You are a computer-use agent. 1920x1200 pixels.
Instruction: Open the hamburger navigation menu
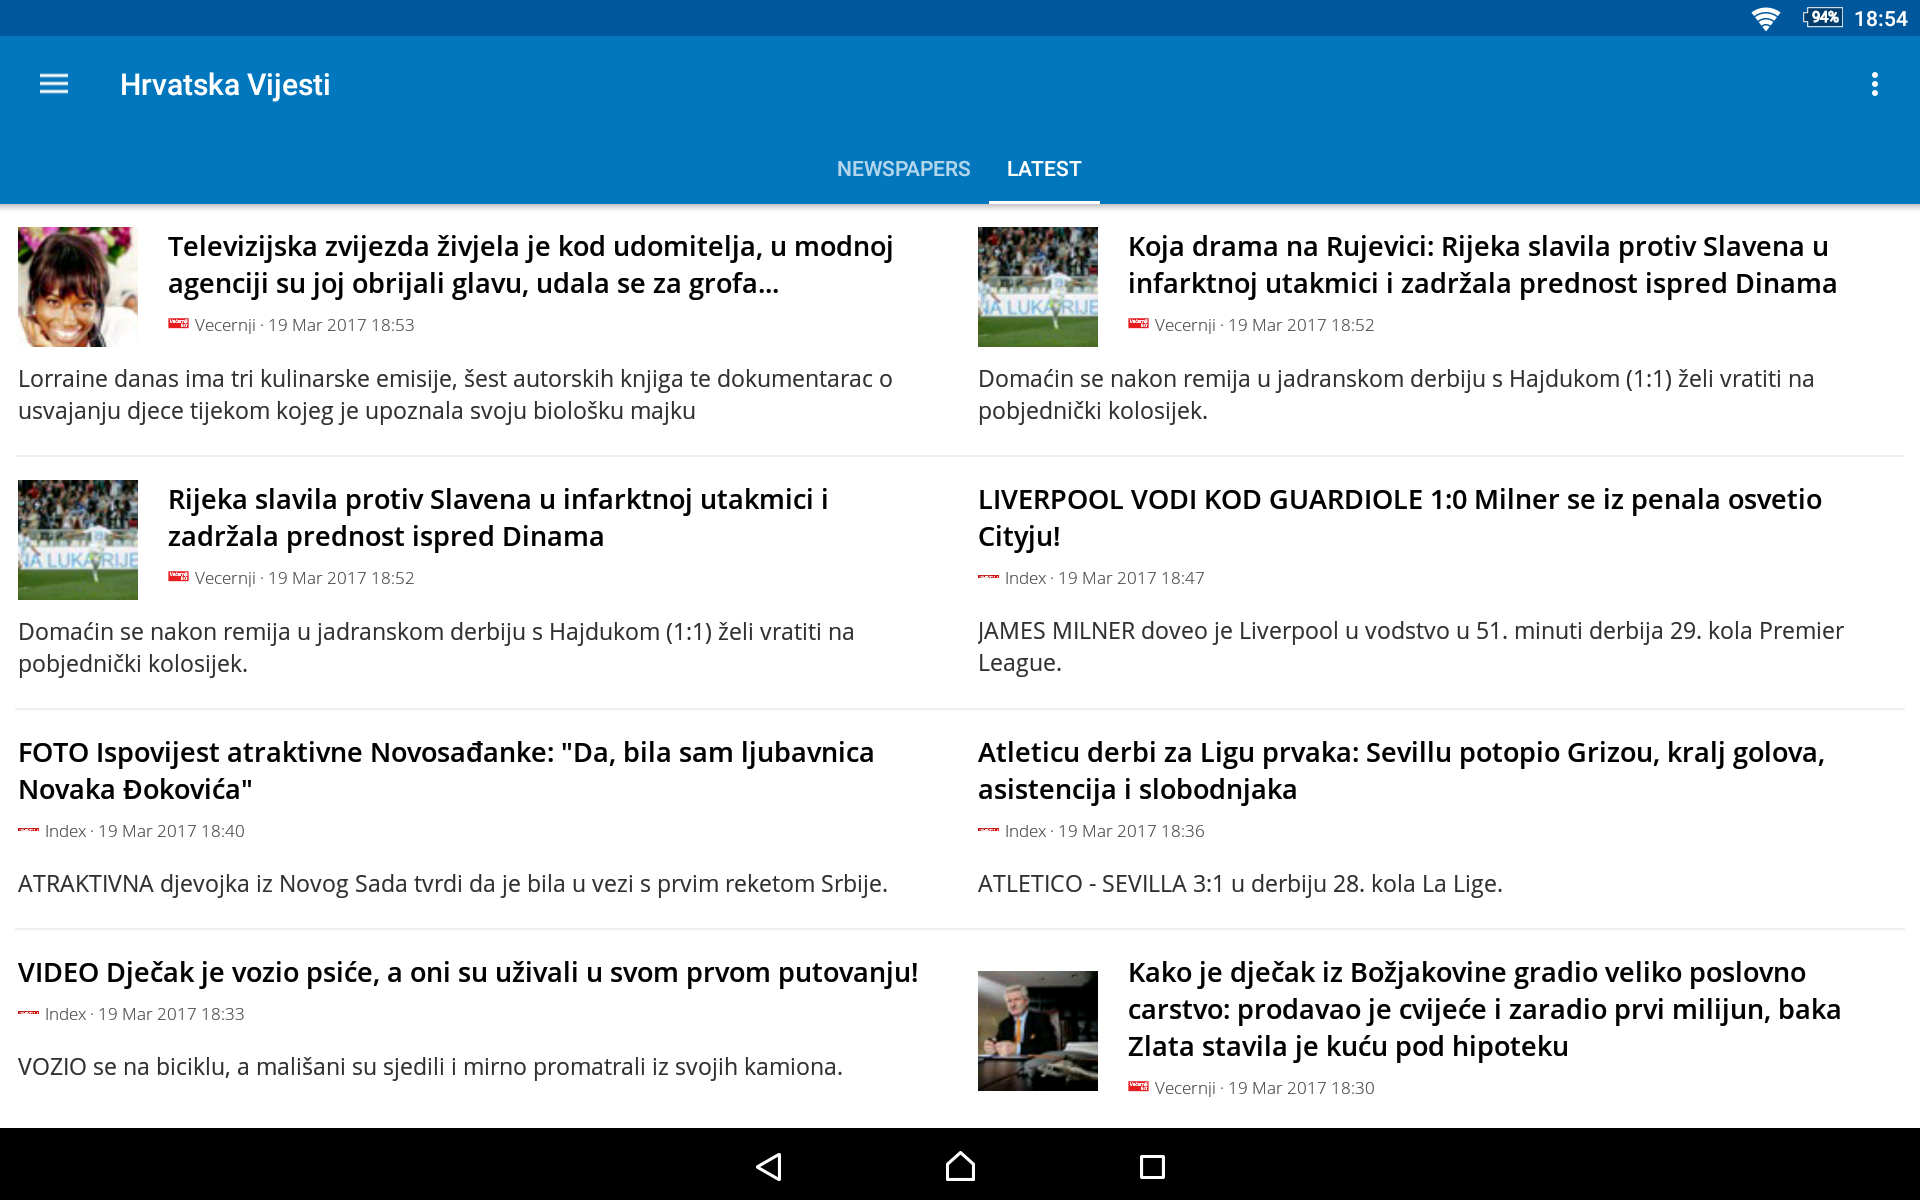click(54, 84)
